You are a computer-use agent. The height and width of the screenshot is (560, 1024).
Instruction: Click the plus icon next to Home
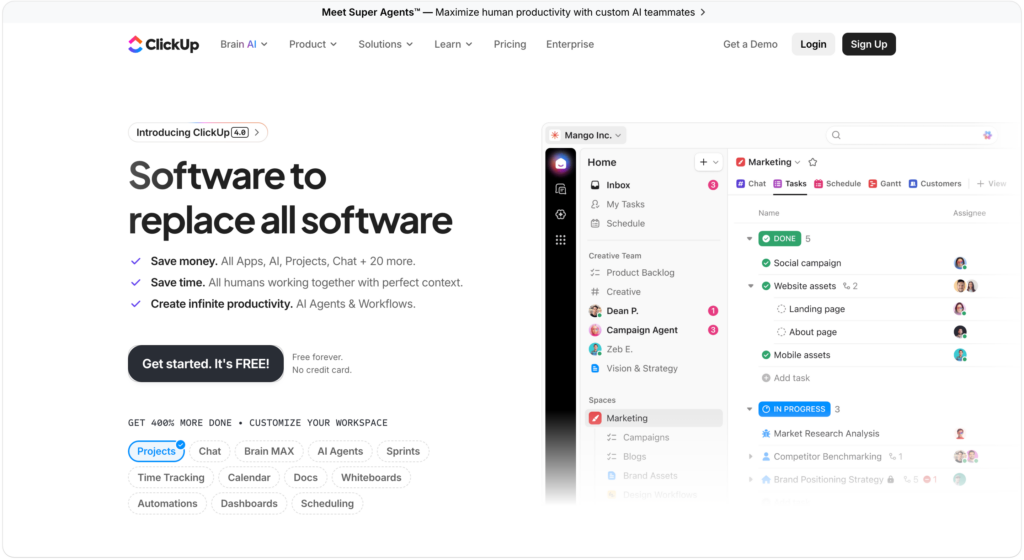703,162
